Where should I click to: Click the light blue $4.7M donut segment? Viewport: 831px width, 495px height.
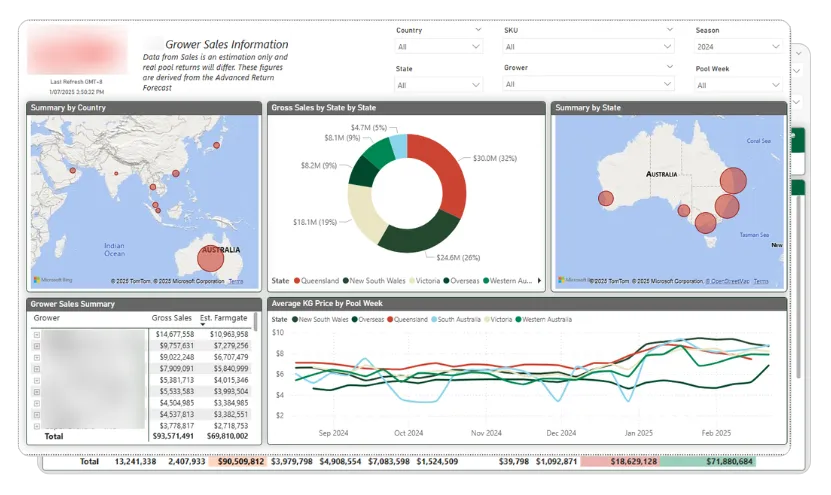click(399, 146)
